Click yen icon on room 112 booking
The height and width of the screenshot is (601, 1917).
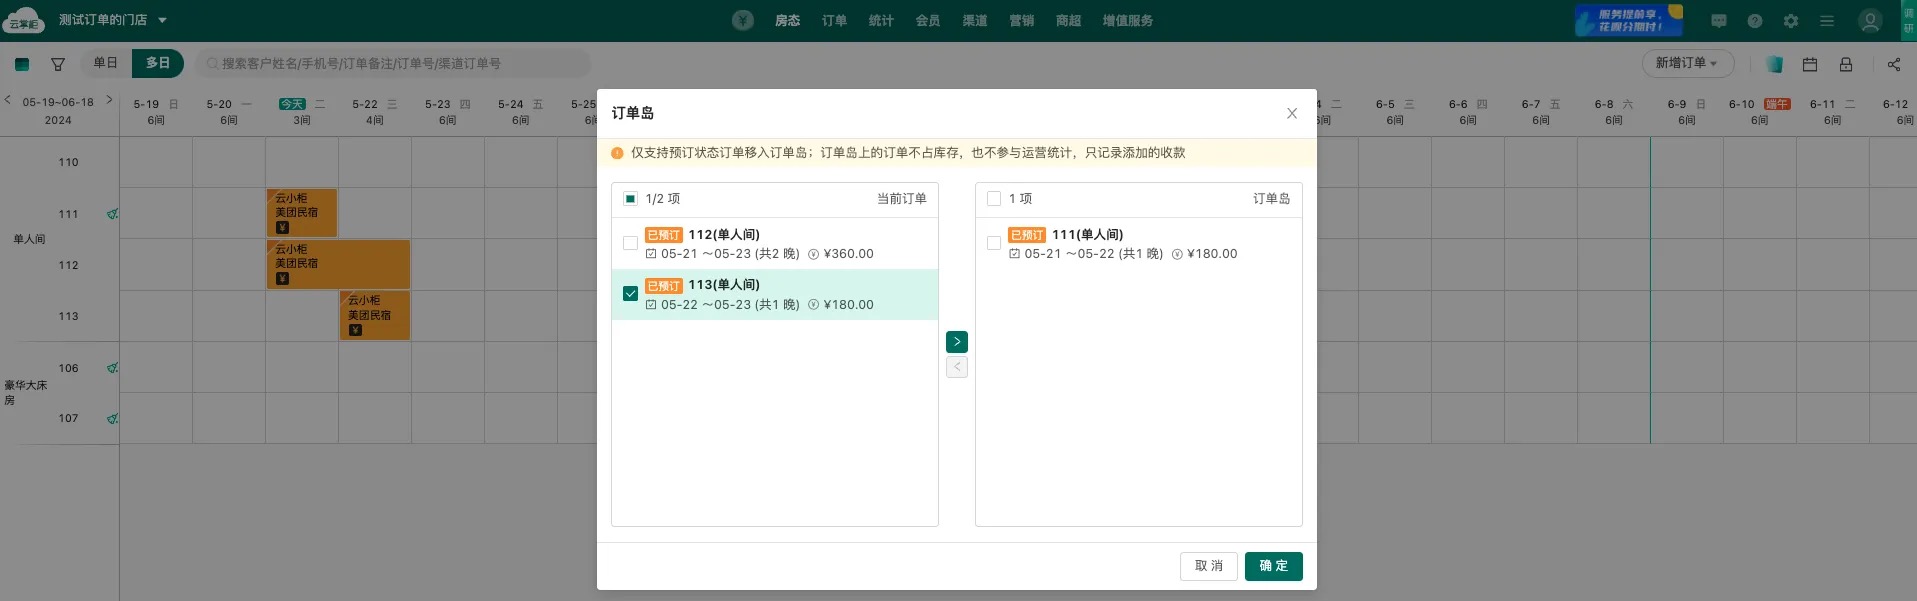click(282, 279)
